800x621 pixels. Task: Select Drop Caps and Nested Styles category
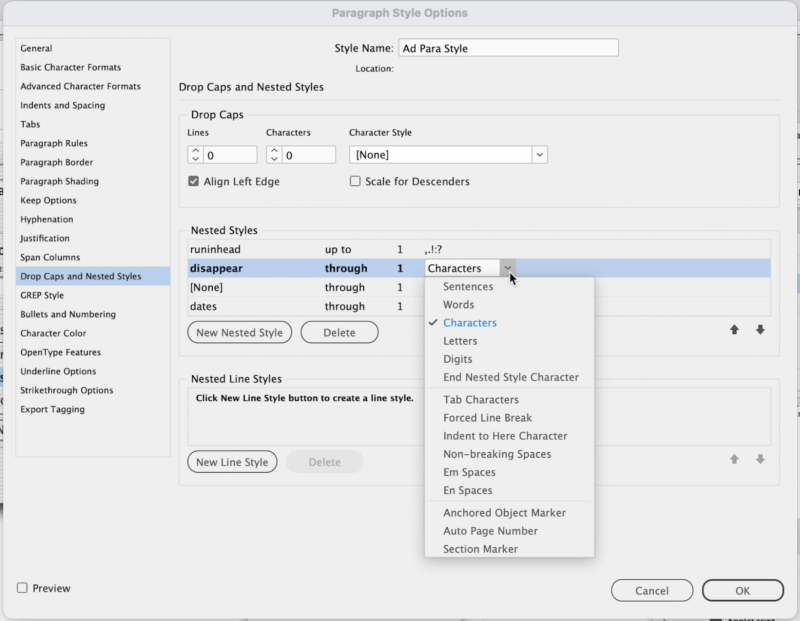(x=93, y=276)
